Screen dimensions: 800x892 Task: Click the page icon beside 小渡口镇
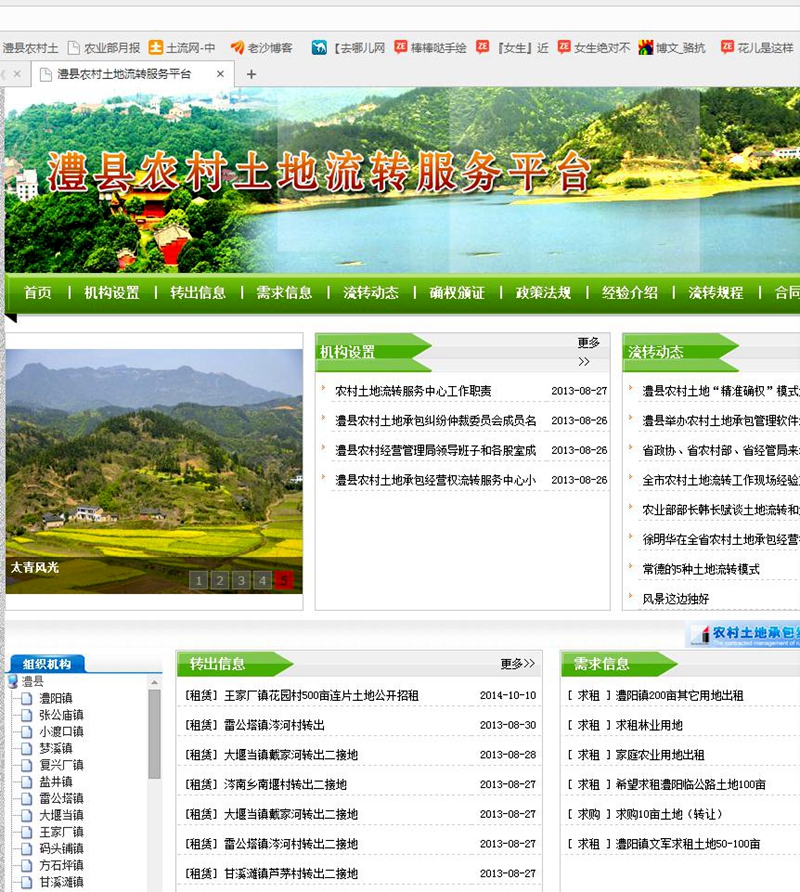coord(26,731)
